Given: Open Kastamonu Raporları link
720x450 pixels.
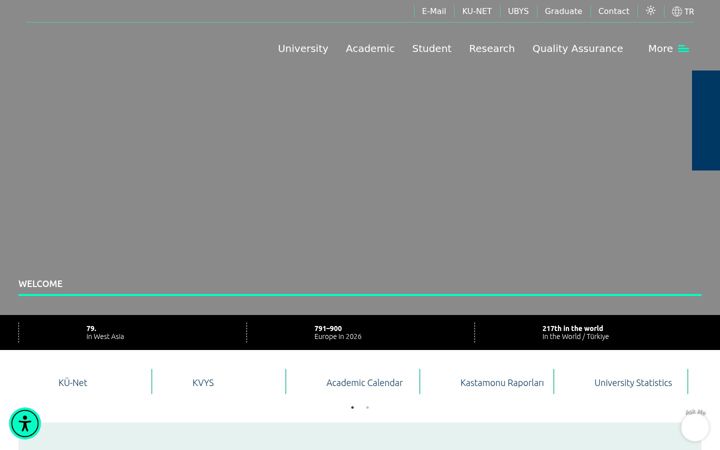Looking at the screenshot, I should coord(502,382).
